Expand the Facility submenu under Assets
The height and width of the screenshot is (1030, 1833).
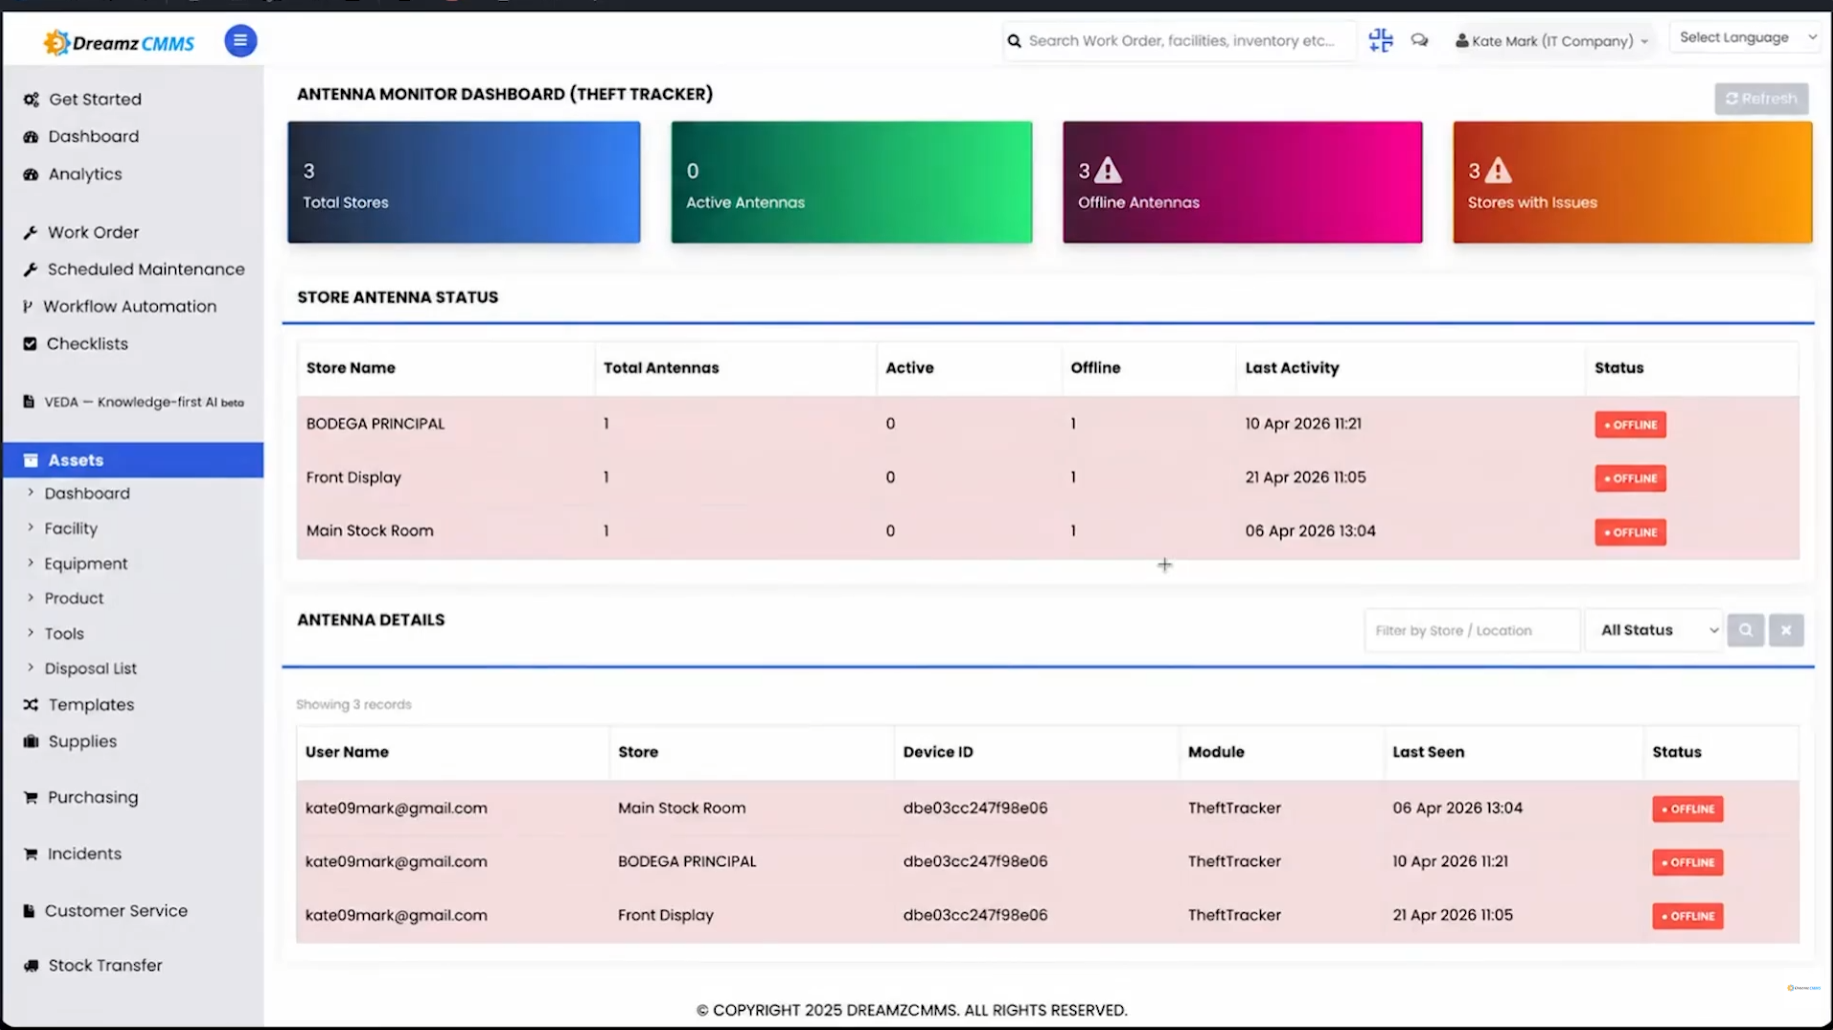coord(70,528)
